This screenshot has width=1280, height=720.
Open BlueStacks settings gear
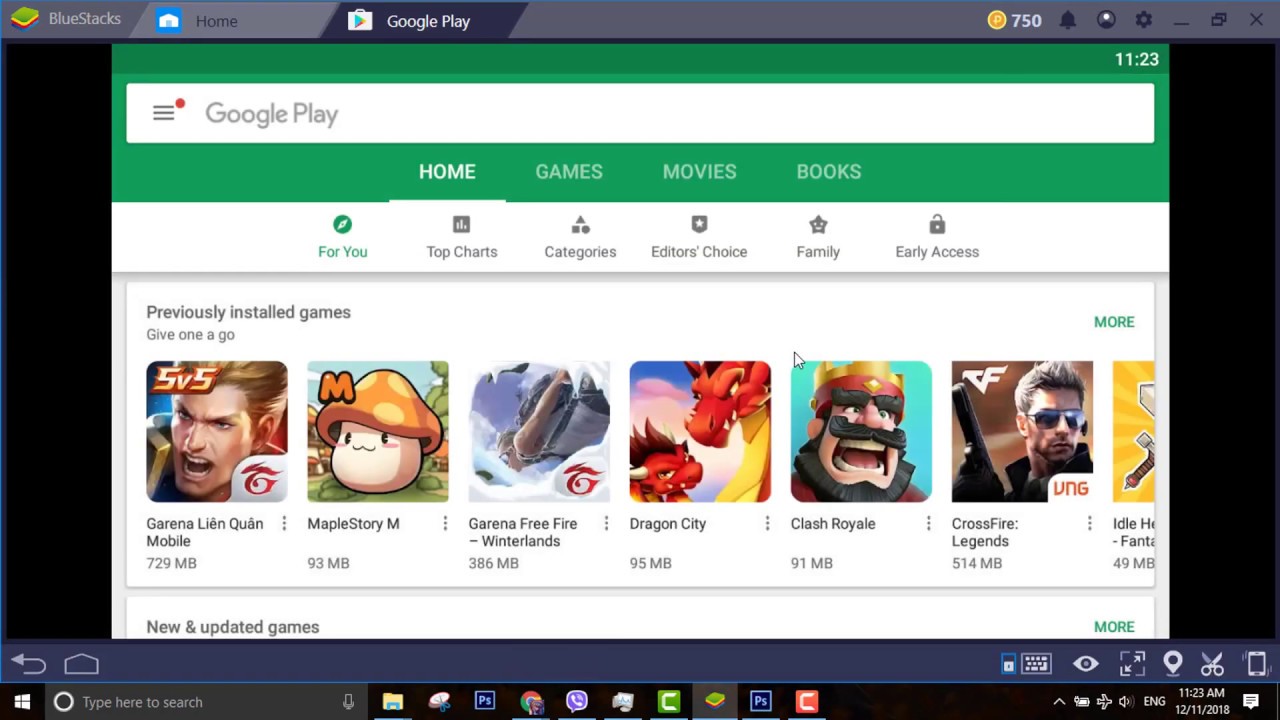click(1144, 20)
